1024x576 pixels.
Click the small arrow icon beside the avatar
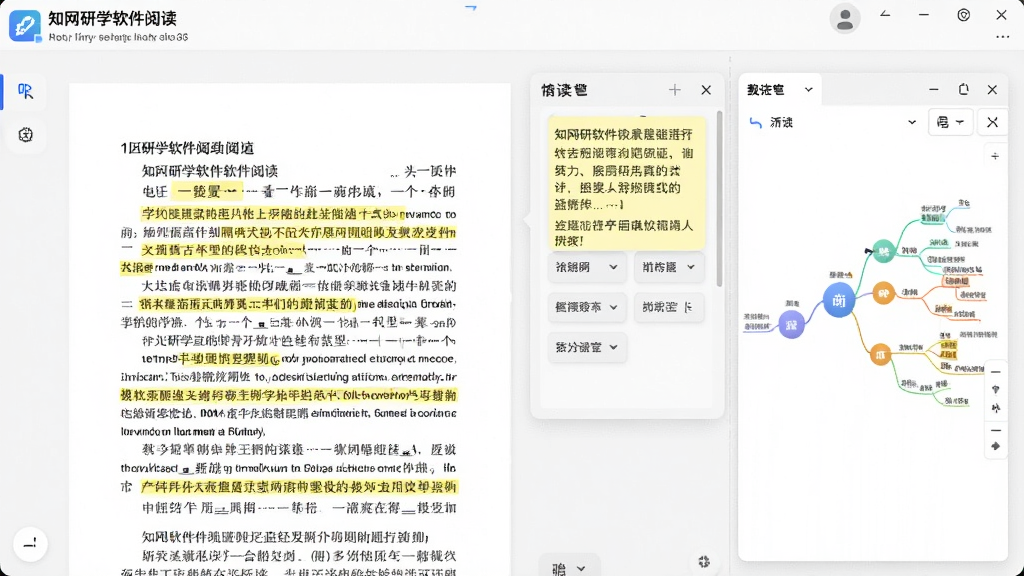tap(885, 14)
